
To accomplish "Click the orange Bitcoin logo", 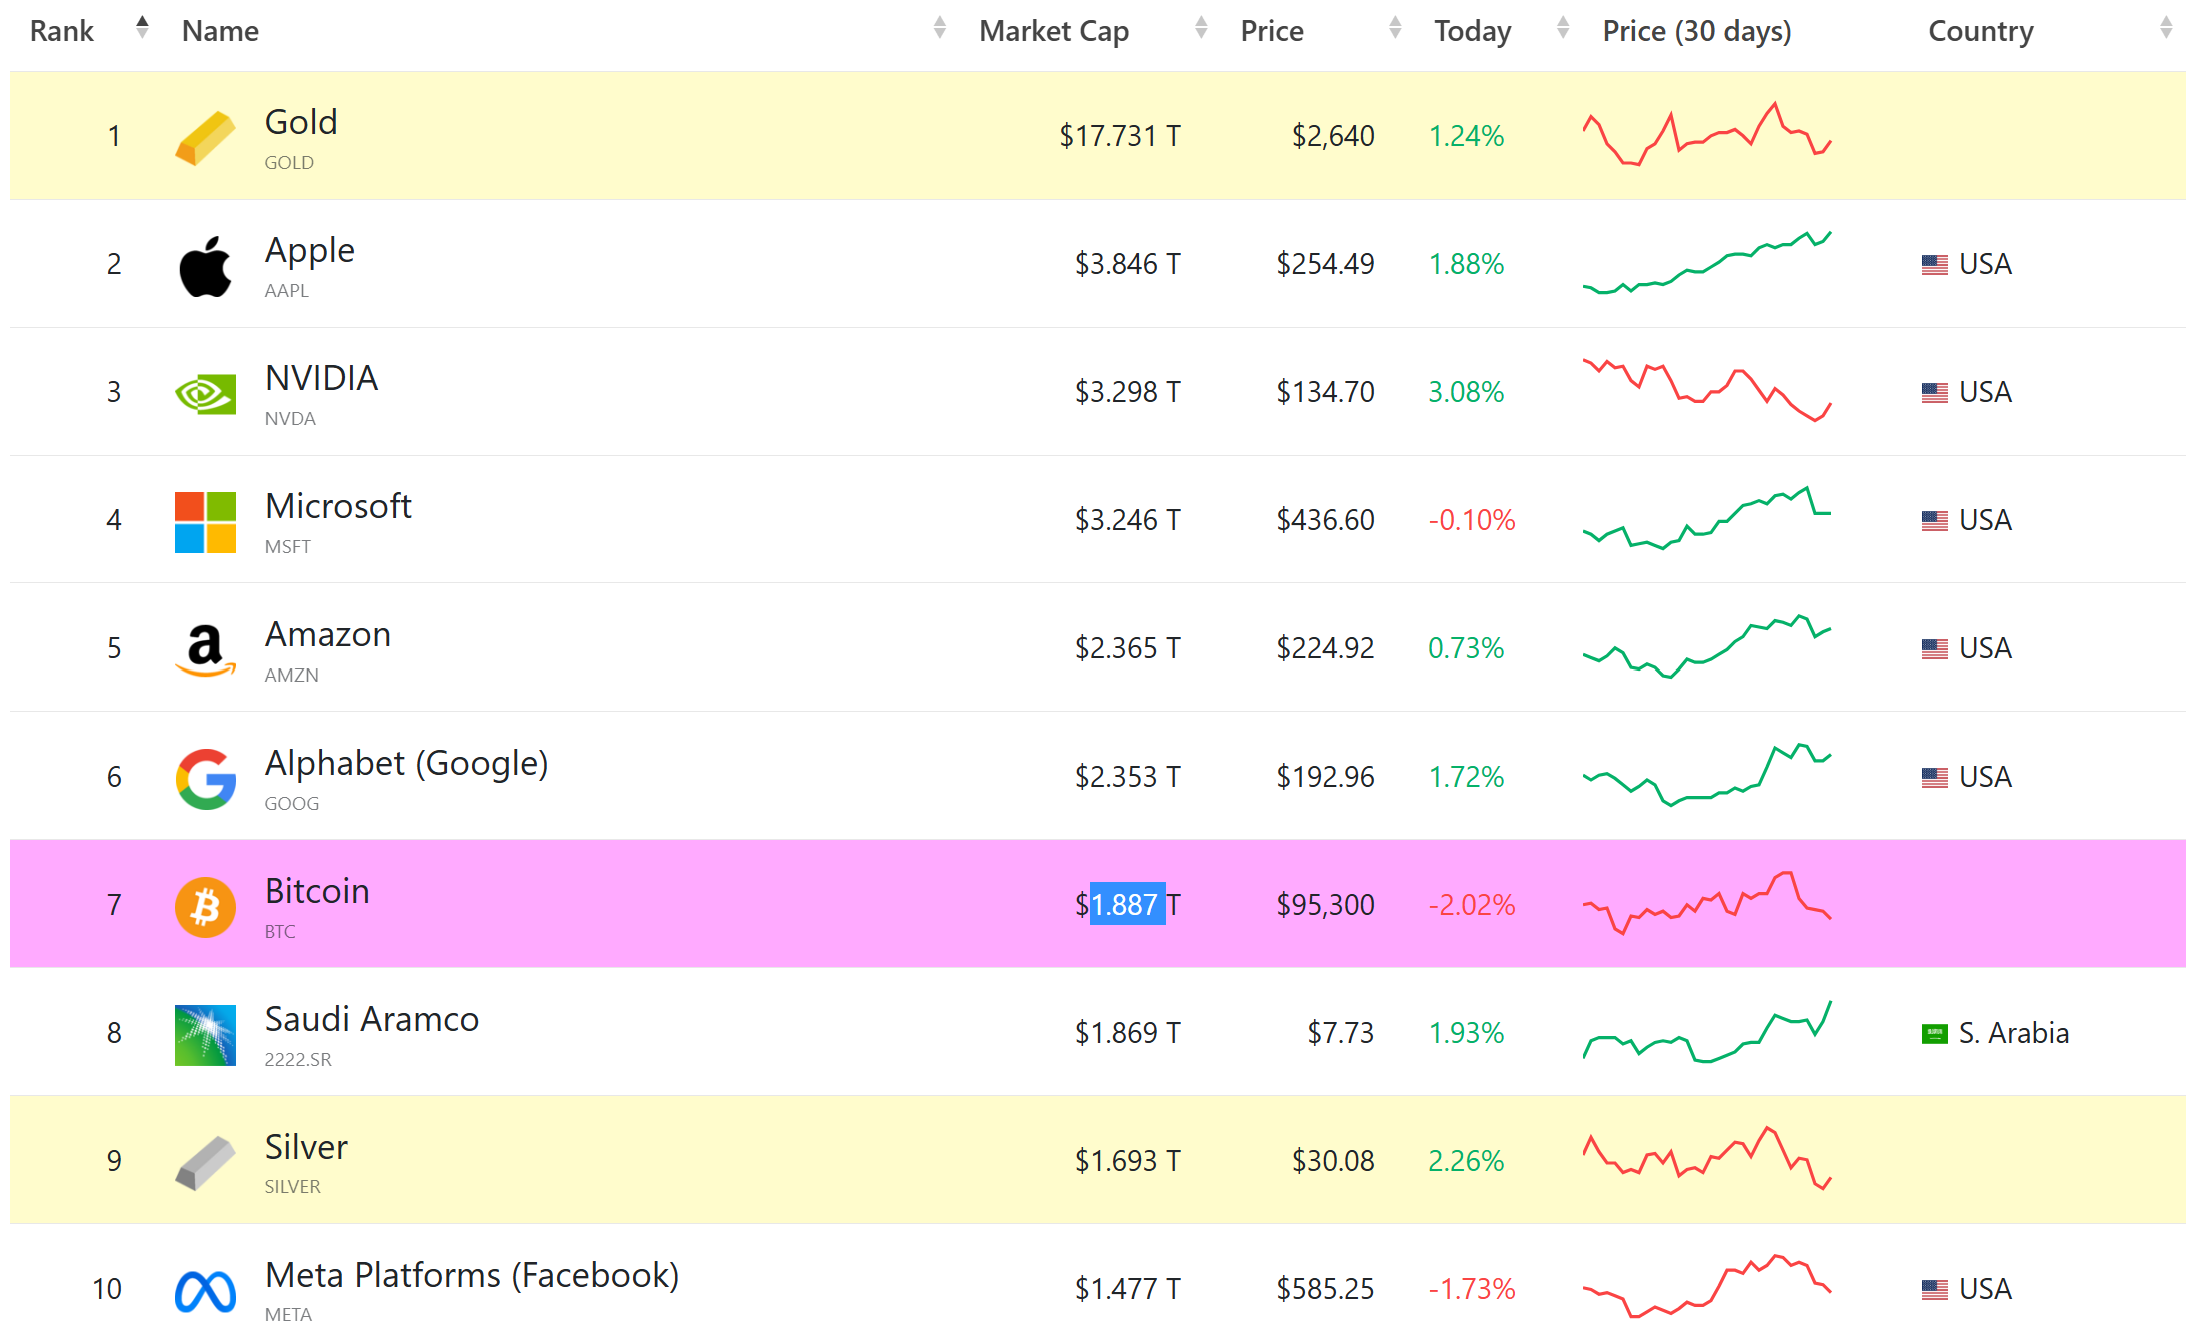I will pos(205,906).
